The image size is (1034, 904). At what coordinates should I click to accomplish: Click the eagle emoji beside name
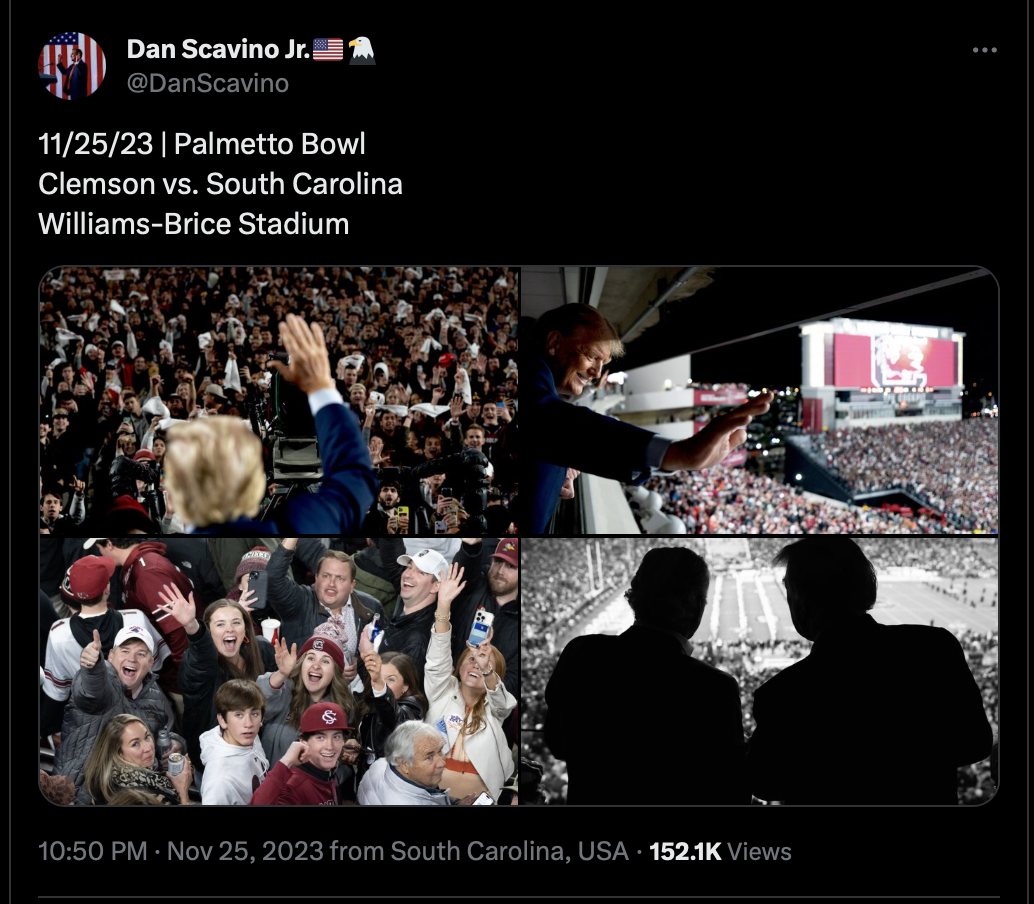(361, 49)
